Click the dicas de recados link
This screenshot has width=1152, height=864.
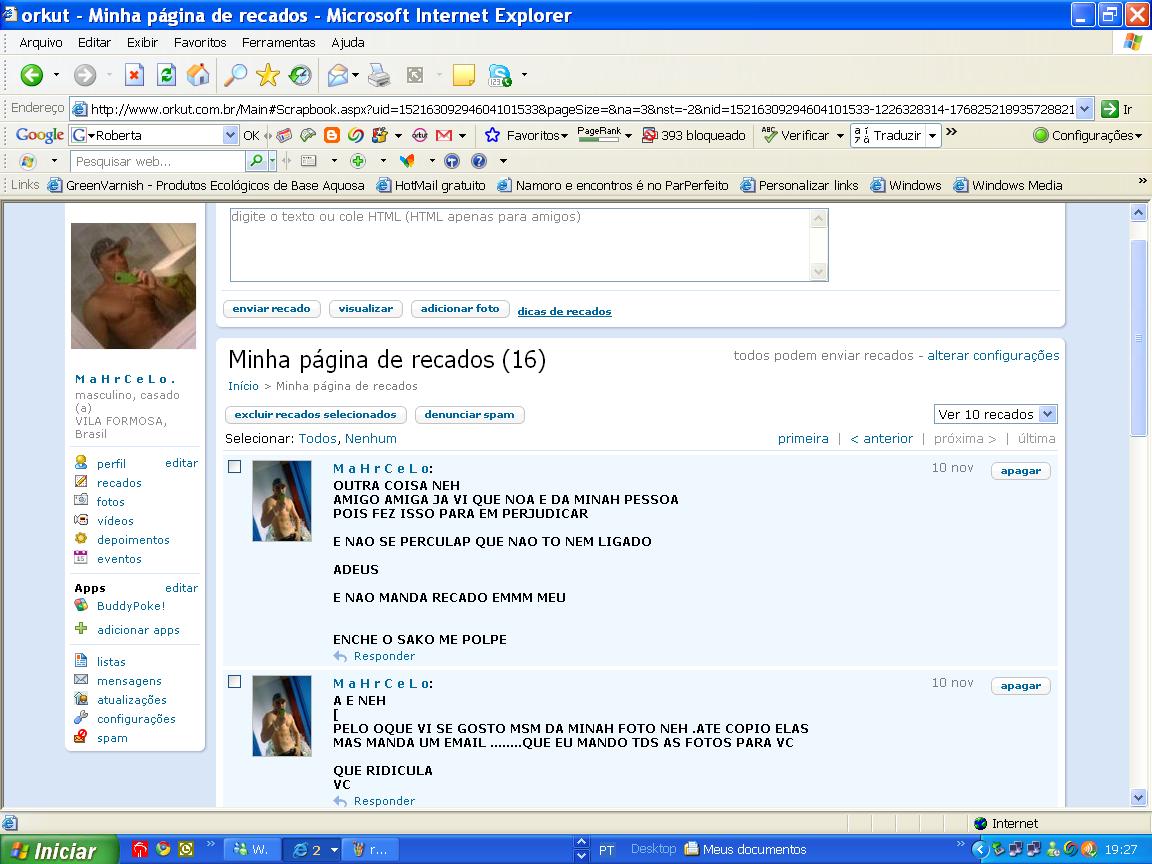point(564,312)
